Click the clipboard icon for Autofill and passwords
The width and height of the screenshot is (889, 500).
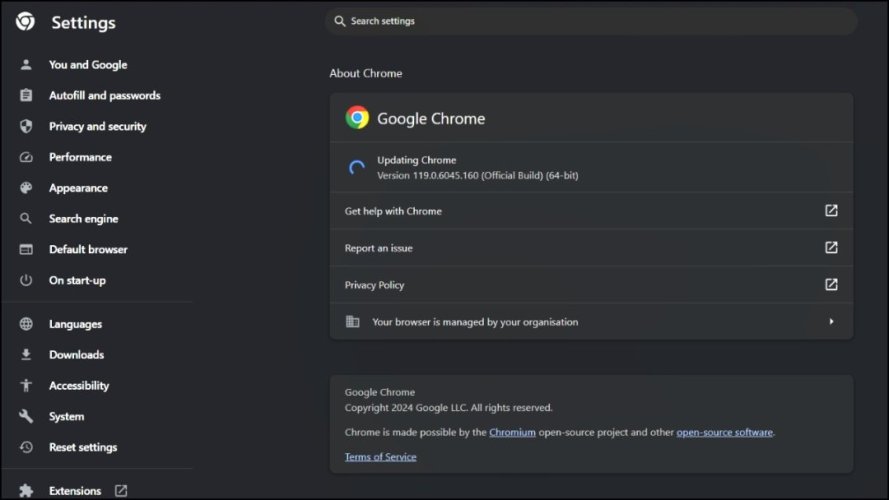pos(26,95)
